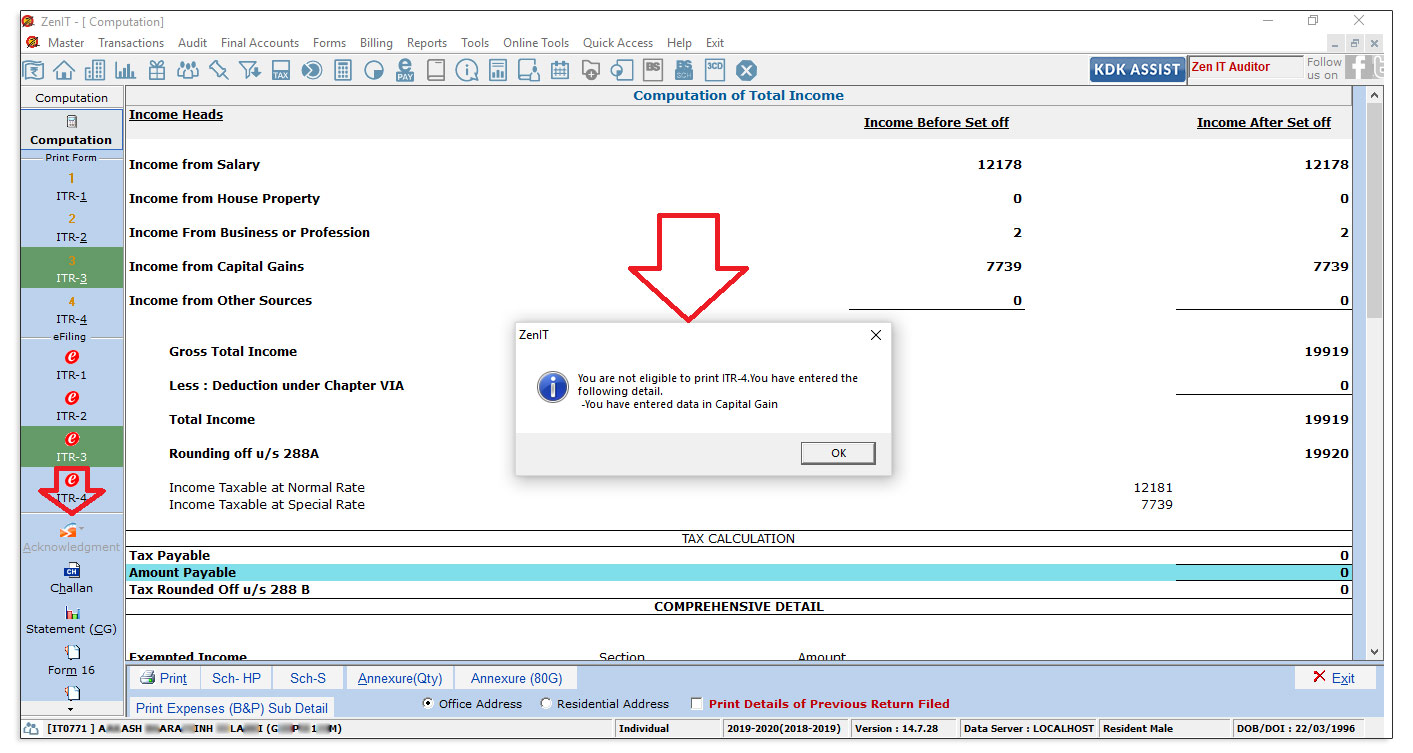Open the Sch-S schedule
The image size is (1413, 753).
(x=308, y=678)
